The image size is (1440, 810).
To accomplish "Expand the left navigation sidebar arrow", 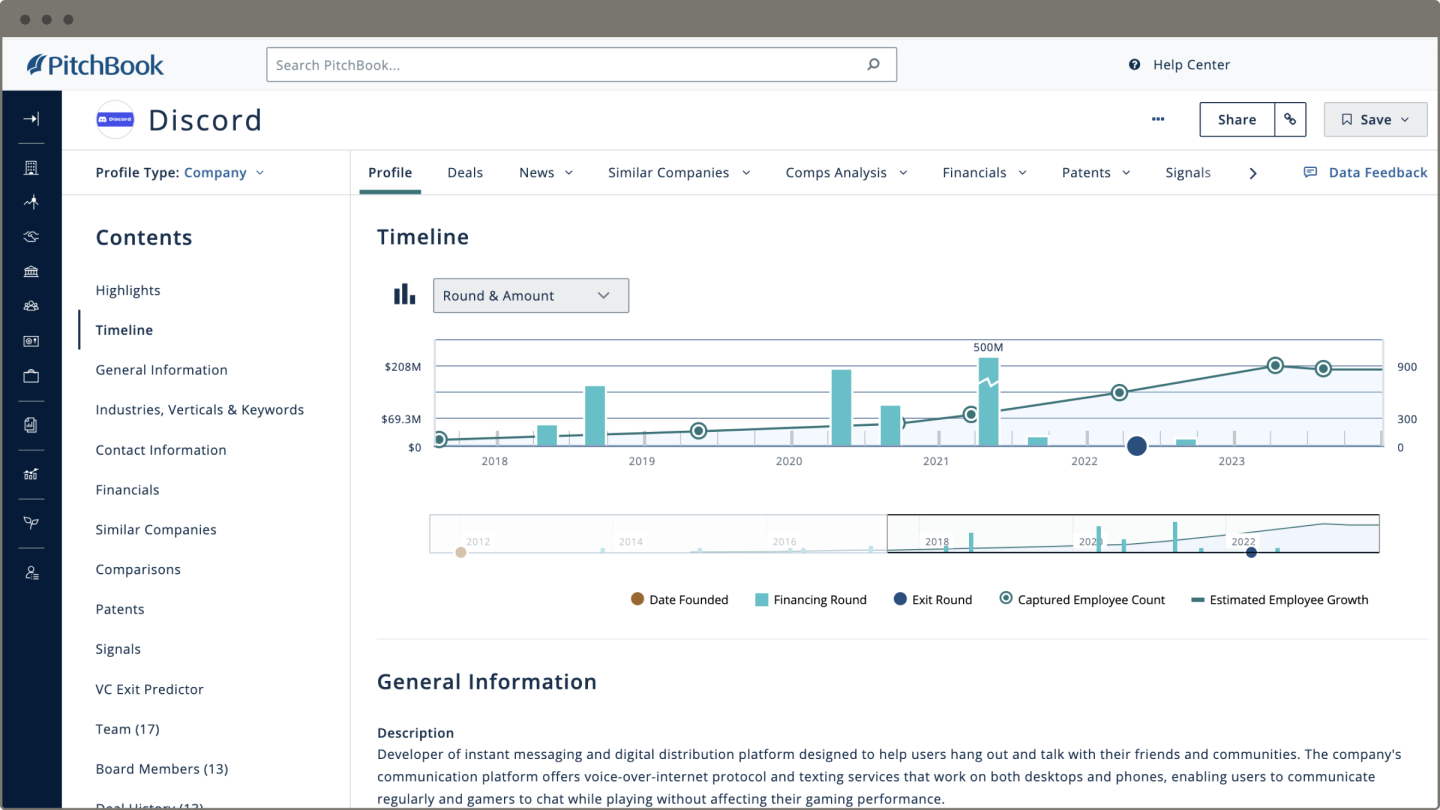I will point(31,119).
